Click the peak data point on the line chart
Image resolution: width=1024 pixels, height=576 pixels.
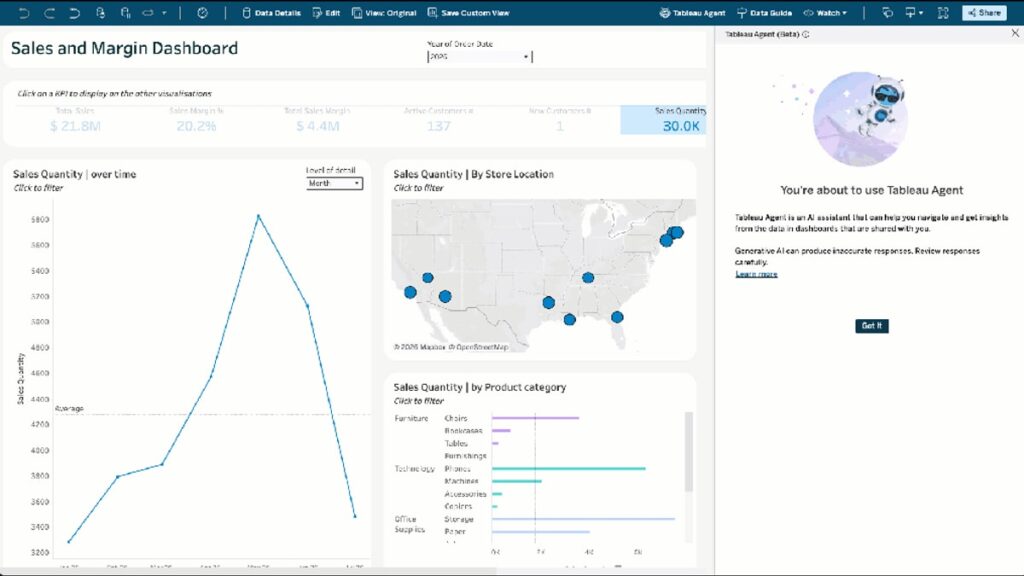(259, 216)
